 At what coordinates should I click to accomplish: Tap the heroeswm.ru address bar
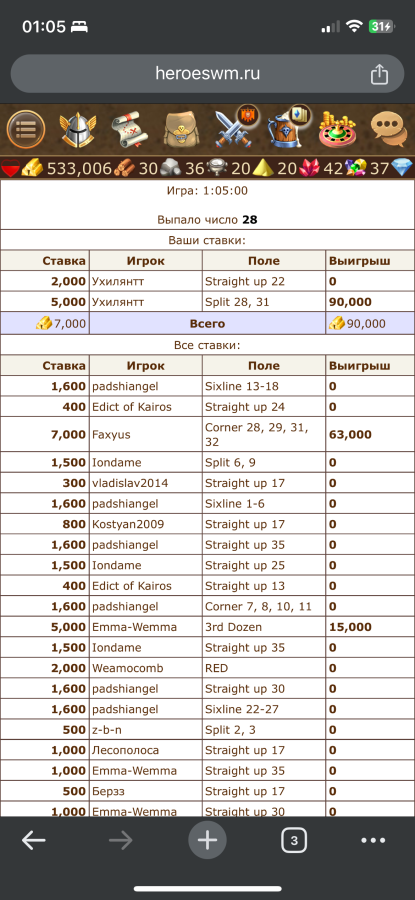coord(207,73)
